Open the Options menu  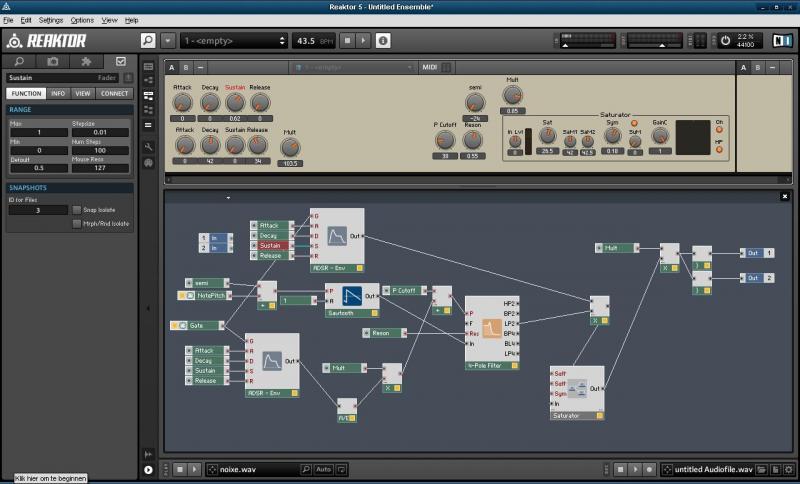pos(82,20)
